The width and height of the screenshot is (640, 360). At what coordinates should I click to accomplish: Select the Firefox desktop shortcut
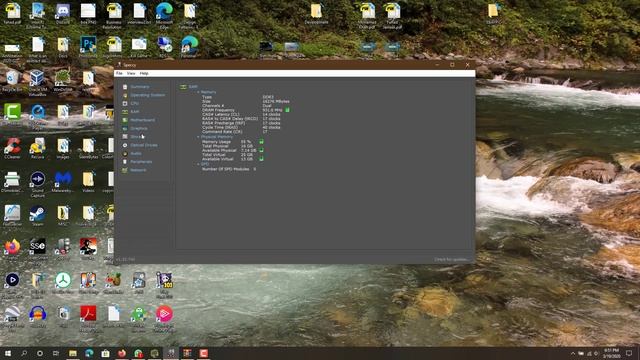12,249
